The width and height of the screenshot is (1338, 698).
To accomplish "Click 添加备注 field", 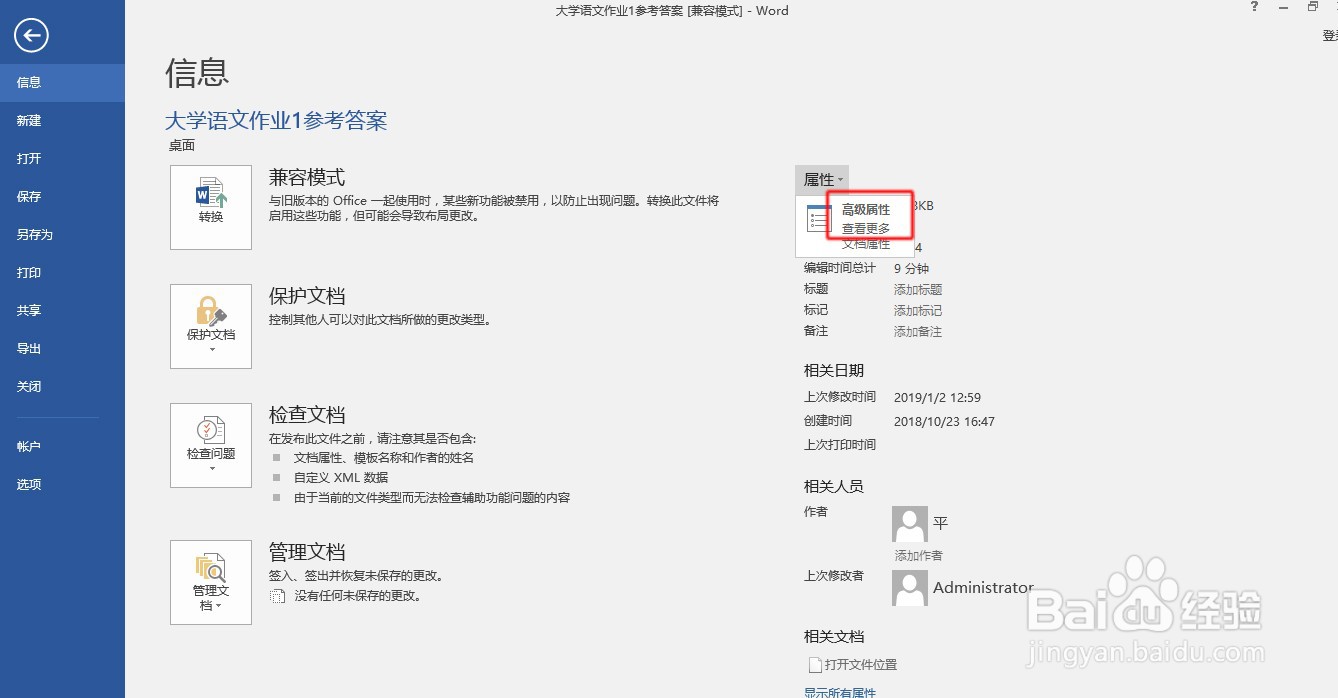I will pos(918,331).
